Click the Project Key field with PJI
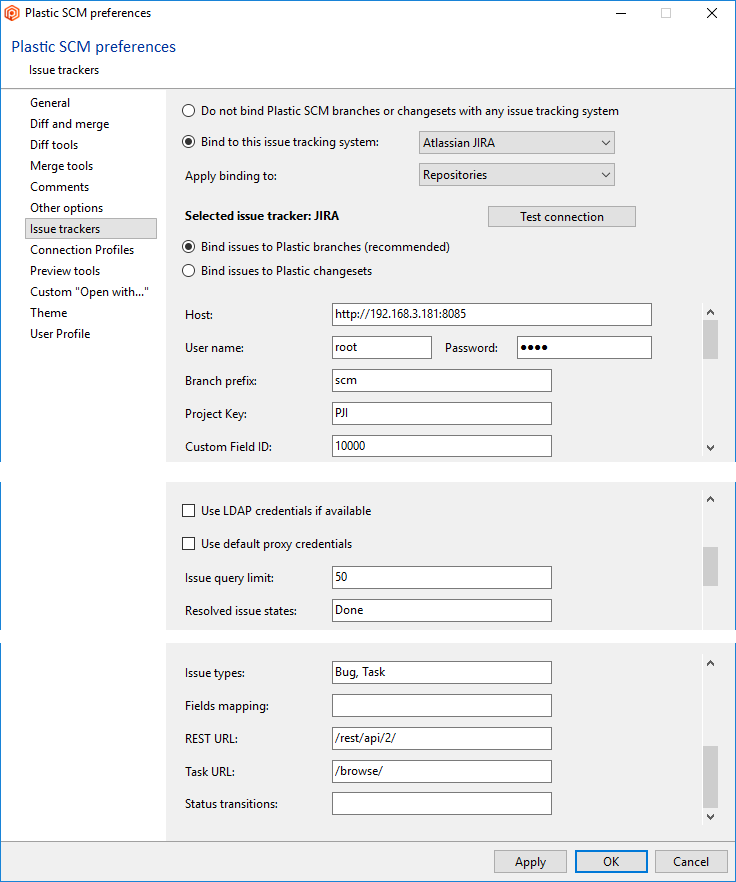This screenshot has width=736, height=882. [x=442, y=413]
